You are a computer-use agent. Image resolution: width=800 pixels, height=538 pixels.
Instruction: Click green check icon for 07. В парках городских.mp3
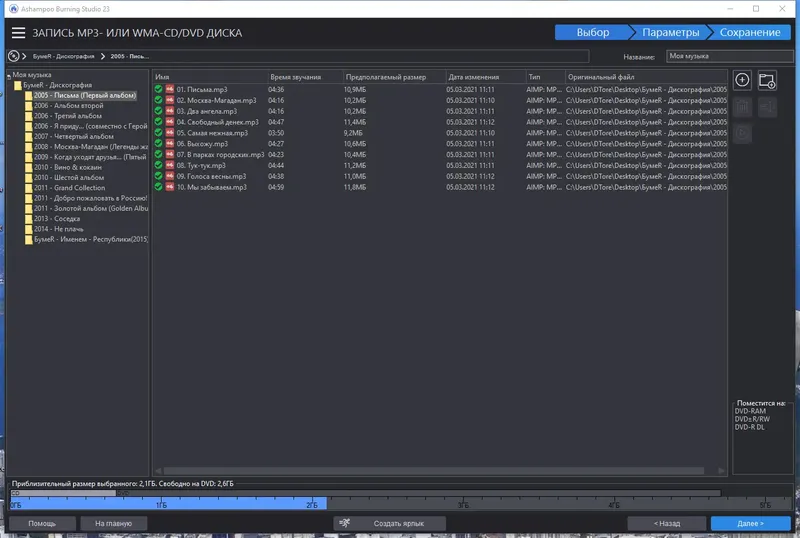159,154
